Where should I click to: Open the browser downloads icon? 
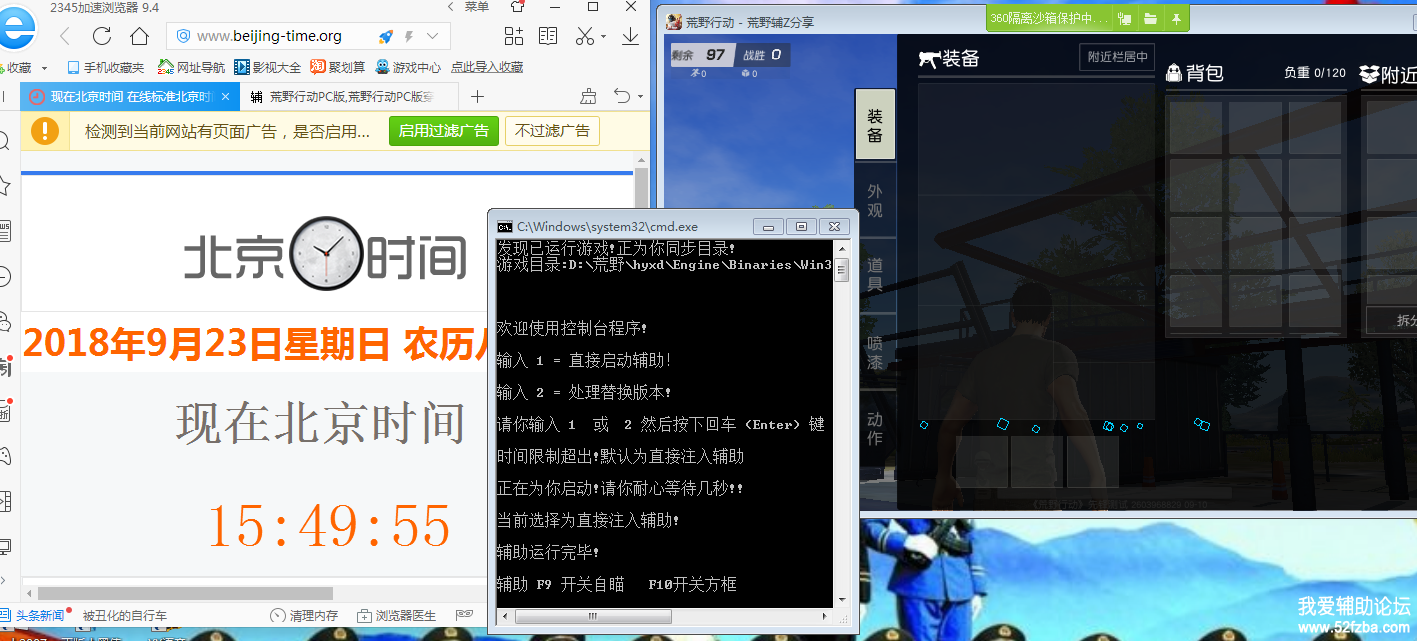(x=631, y=36)
